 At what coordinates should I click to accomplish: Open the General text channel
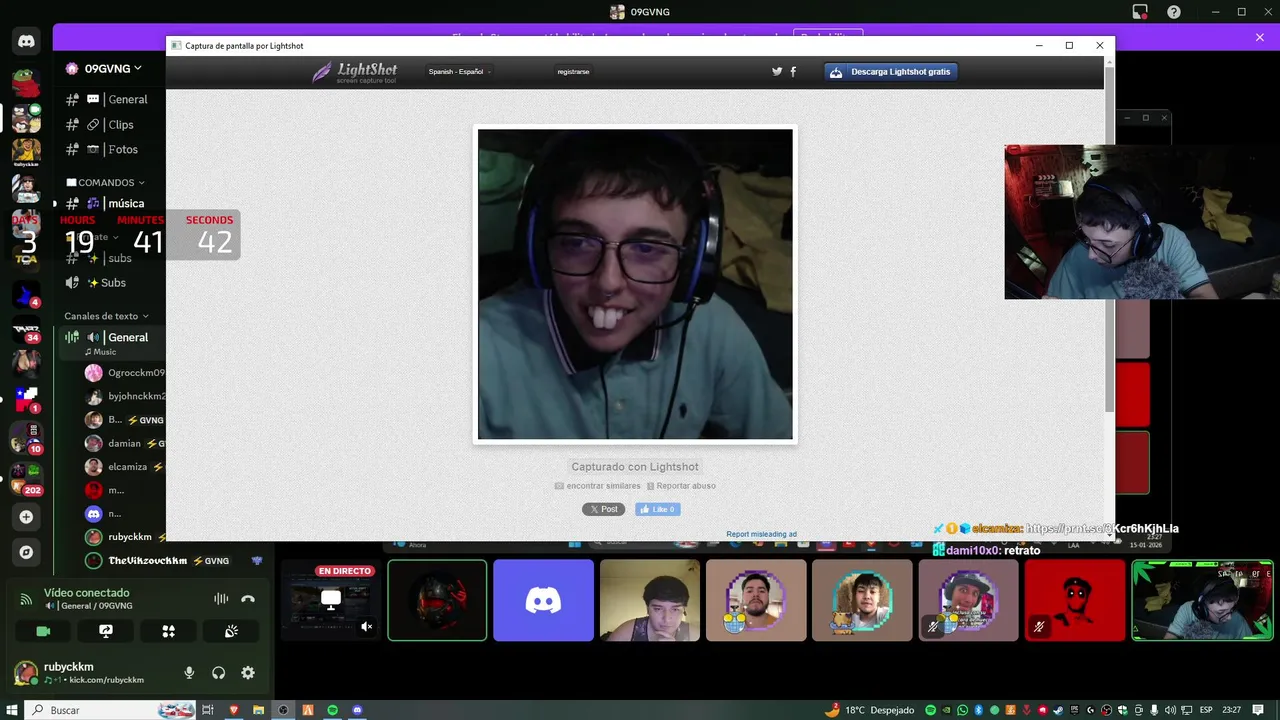(x=110, y=100)
